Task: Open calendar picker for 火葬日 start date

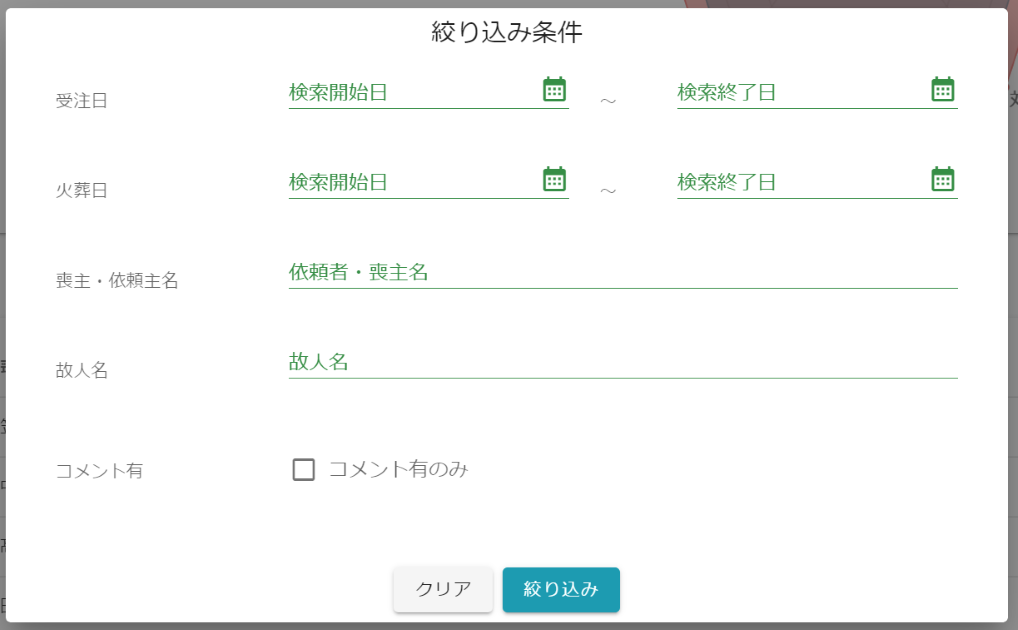Action: (554, 180)
